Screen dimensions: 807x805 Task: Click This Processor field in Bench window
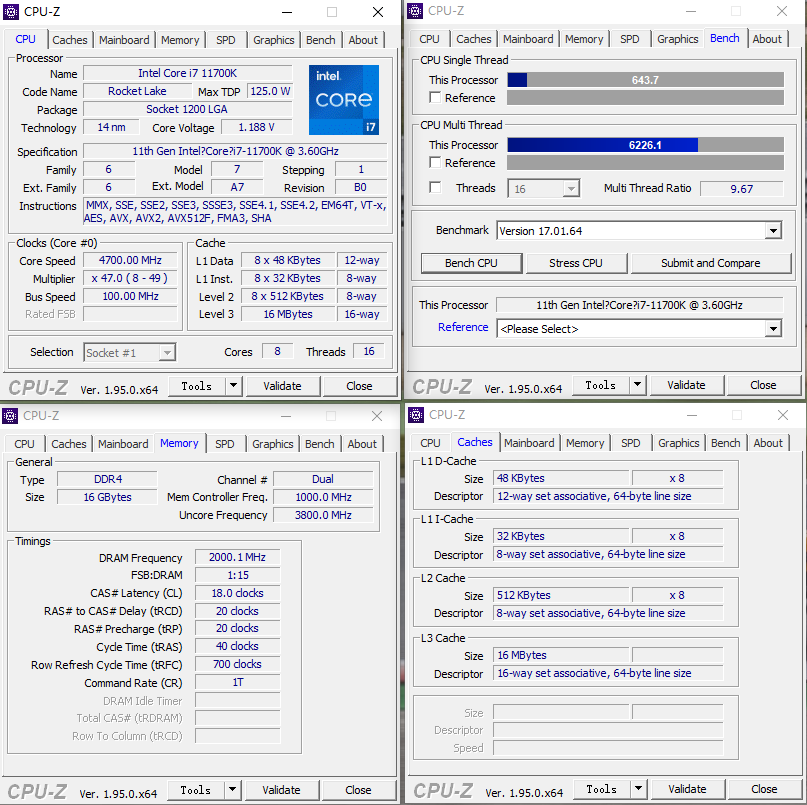[x=639, y=305]
